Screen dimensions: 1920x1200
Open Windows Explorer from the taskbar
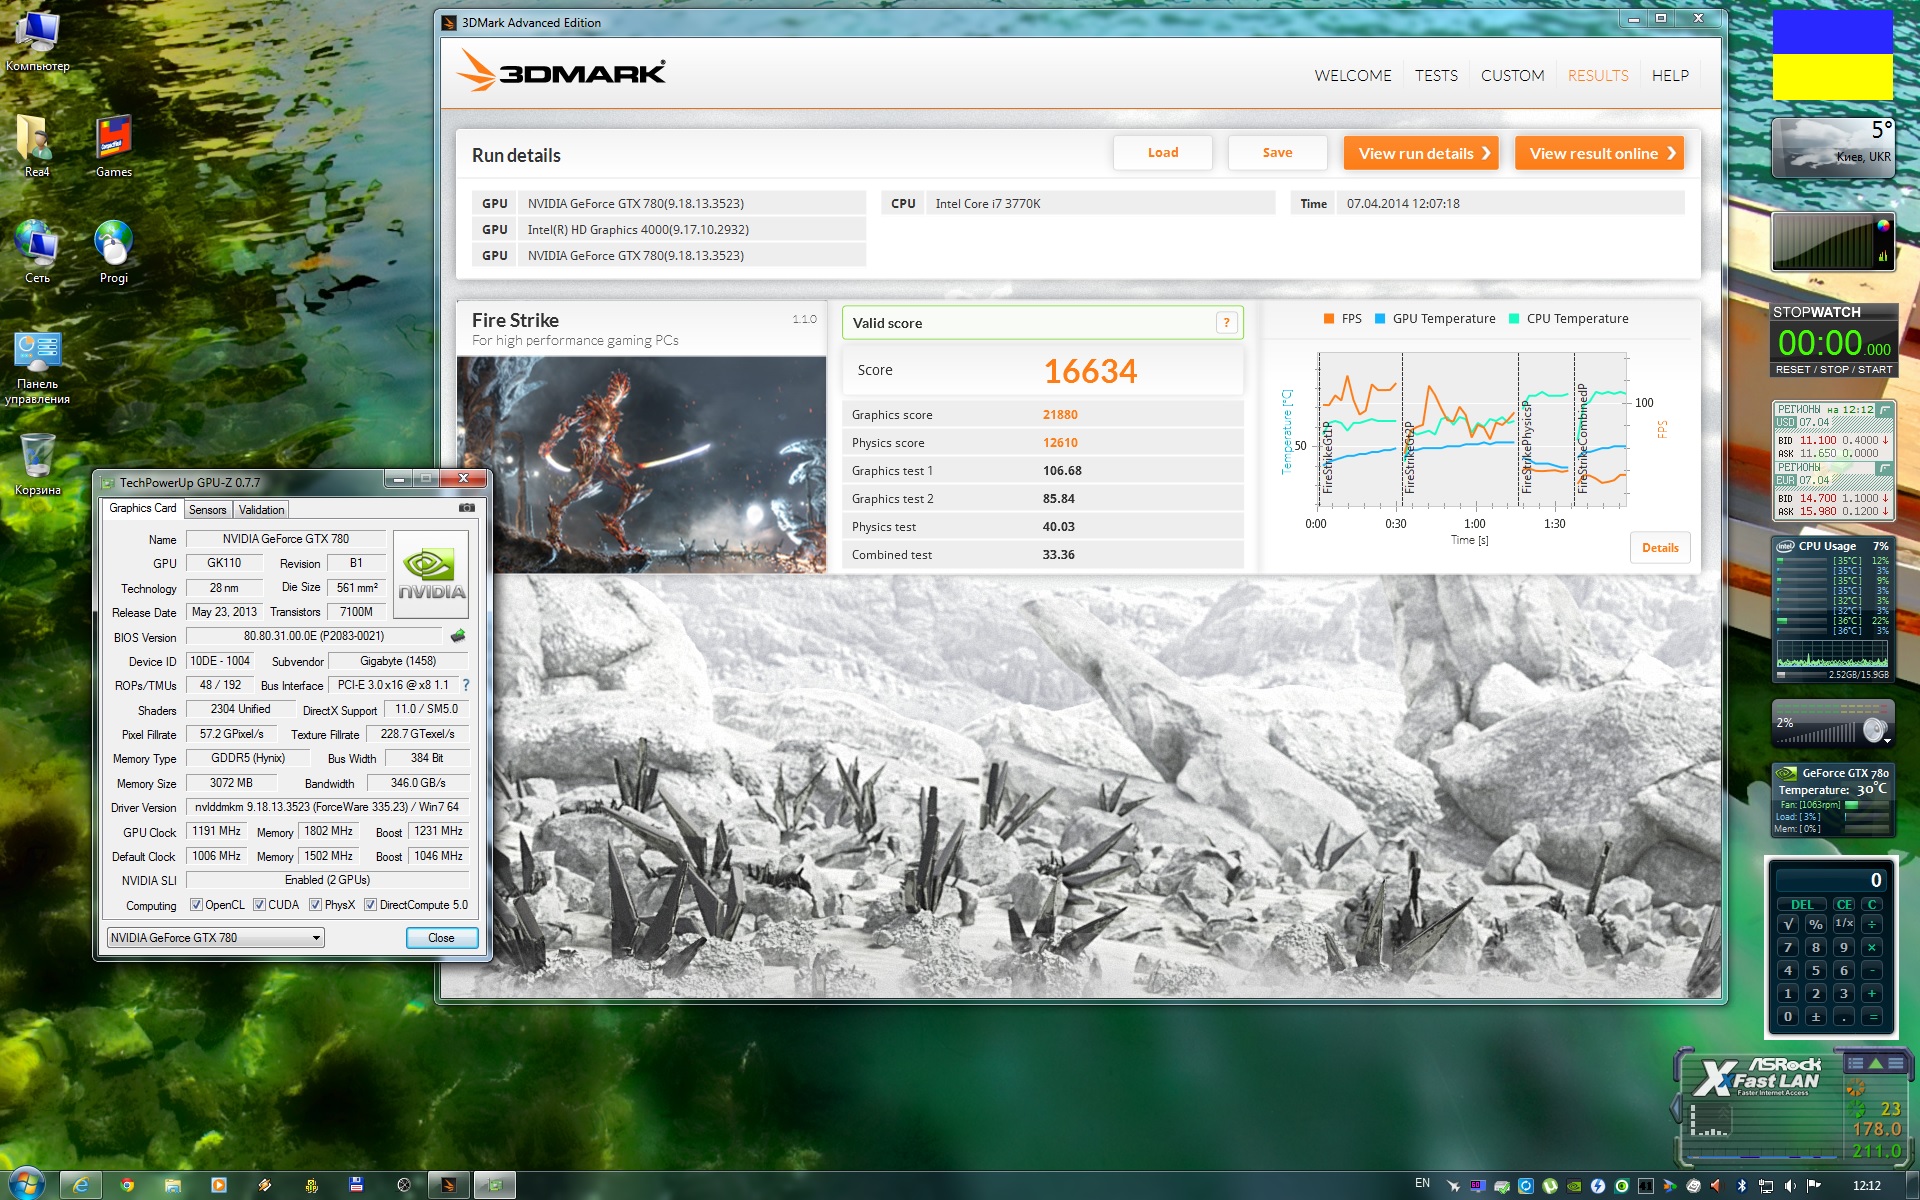[x=173, y=1186]
